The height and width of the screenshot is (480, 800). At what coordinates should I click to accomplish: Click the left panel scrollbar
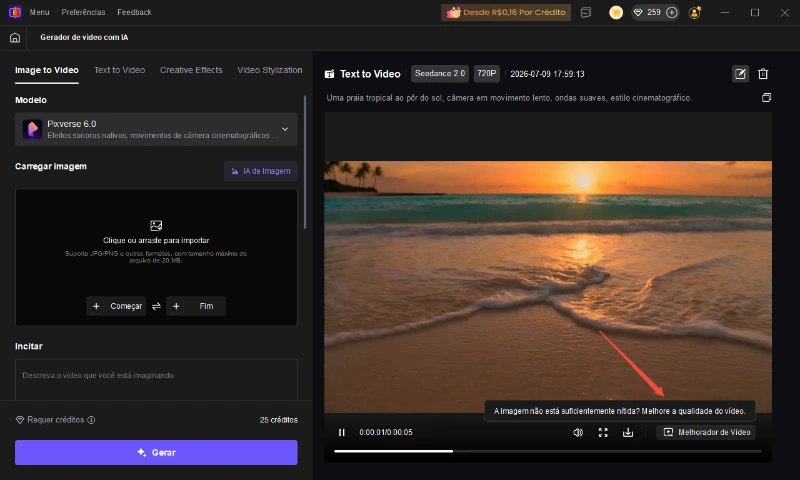(x=305, y=162)
